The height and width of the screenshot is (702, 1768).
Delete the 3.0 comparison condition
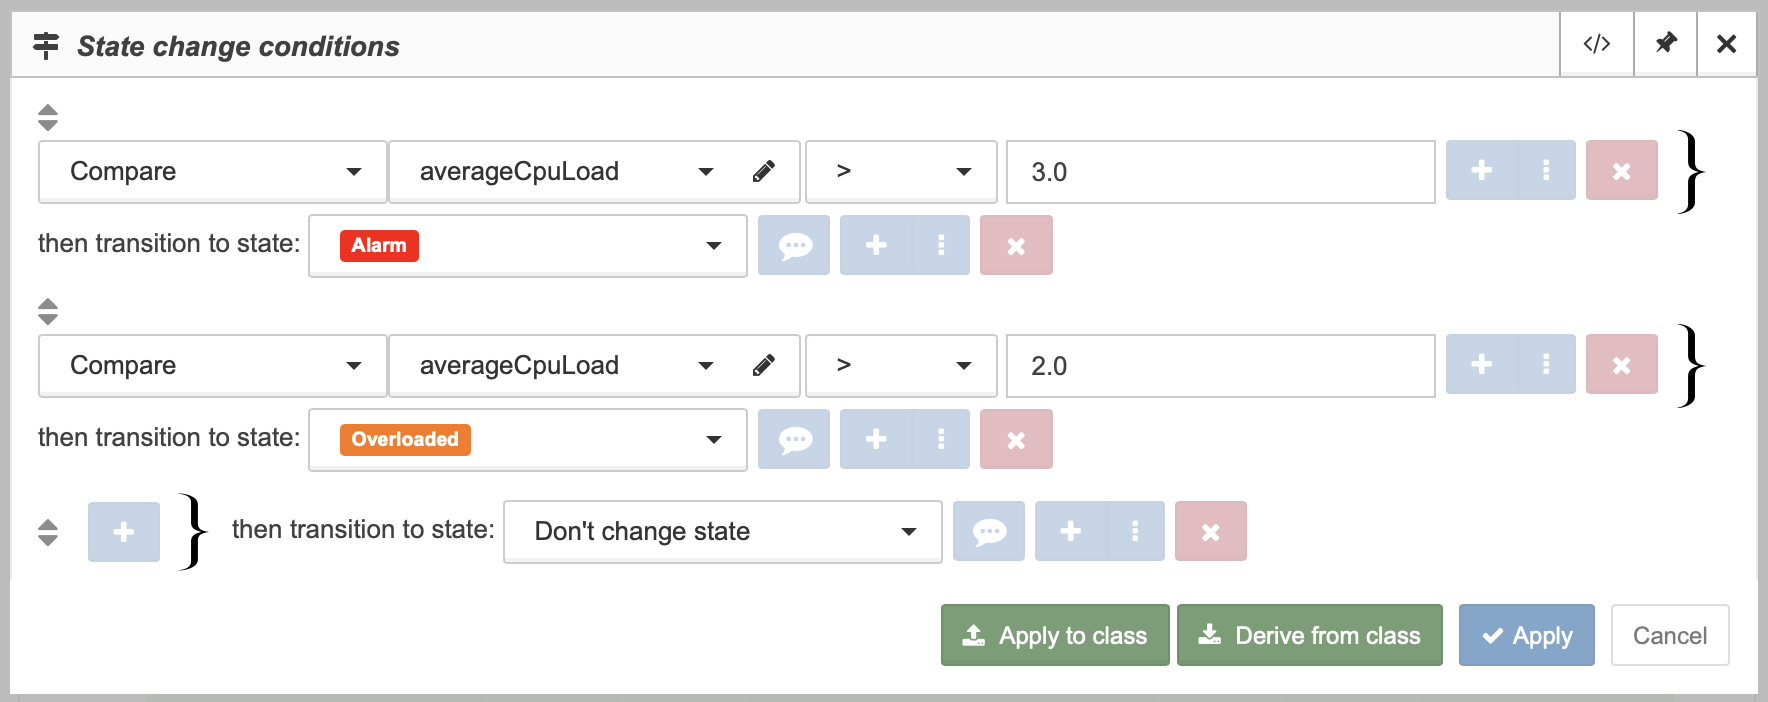(1622, 171)
